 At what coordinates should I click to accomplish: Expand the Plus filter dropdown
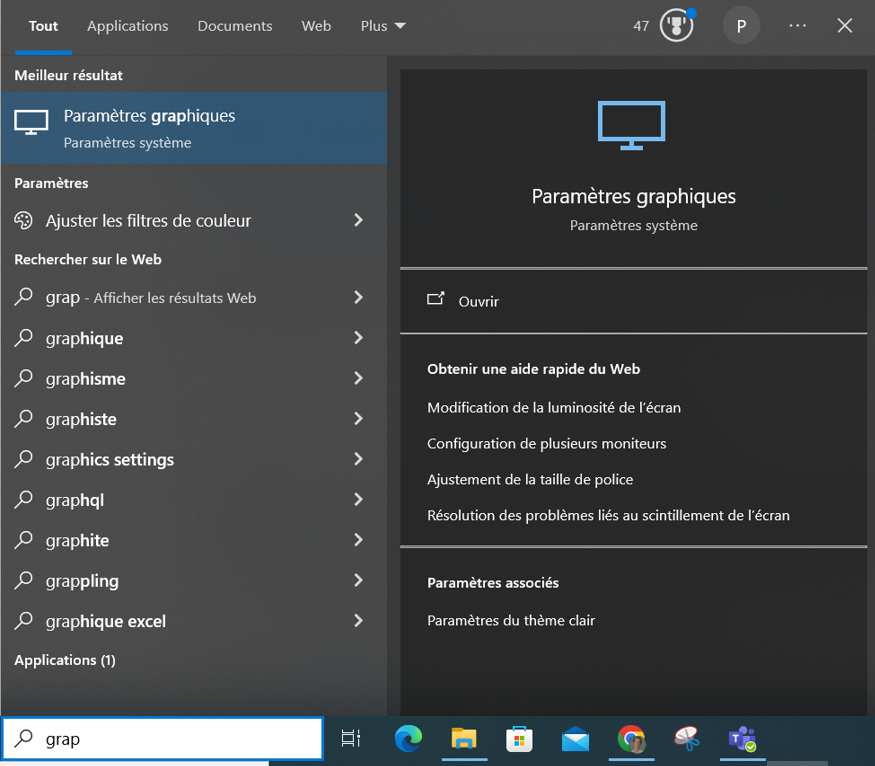coord(383,26)
